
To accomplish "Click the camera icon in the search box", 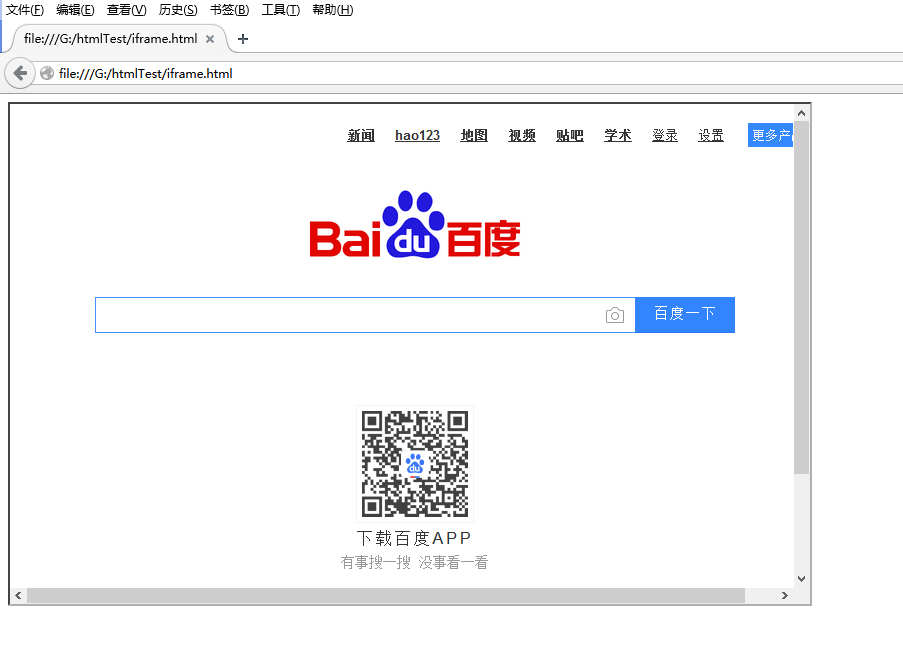I will (x=615, y=314).
